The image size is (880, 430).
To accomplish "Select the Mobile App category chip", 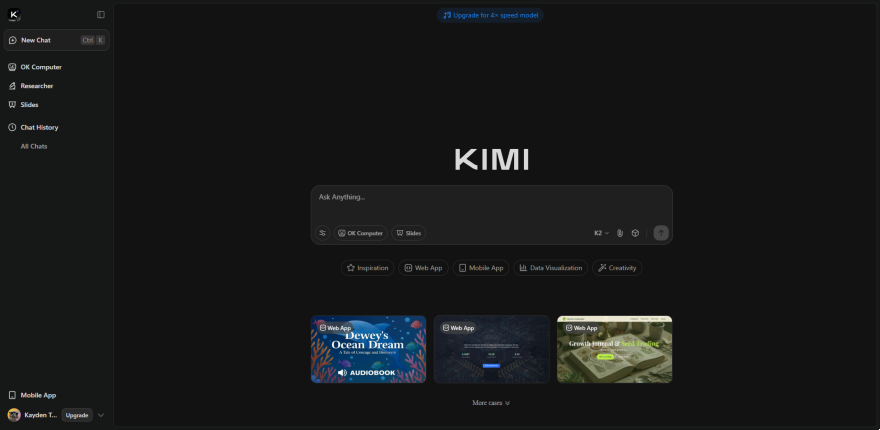I will click(481, 268).
